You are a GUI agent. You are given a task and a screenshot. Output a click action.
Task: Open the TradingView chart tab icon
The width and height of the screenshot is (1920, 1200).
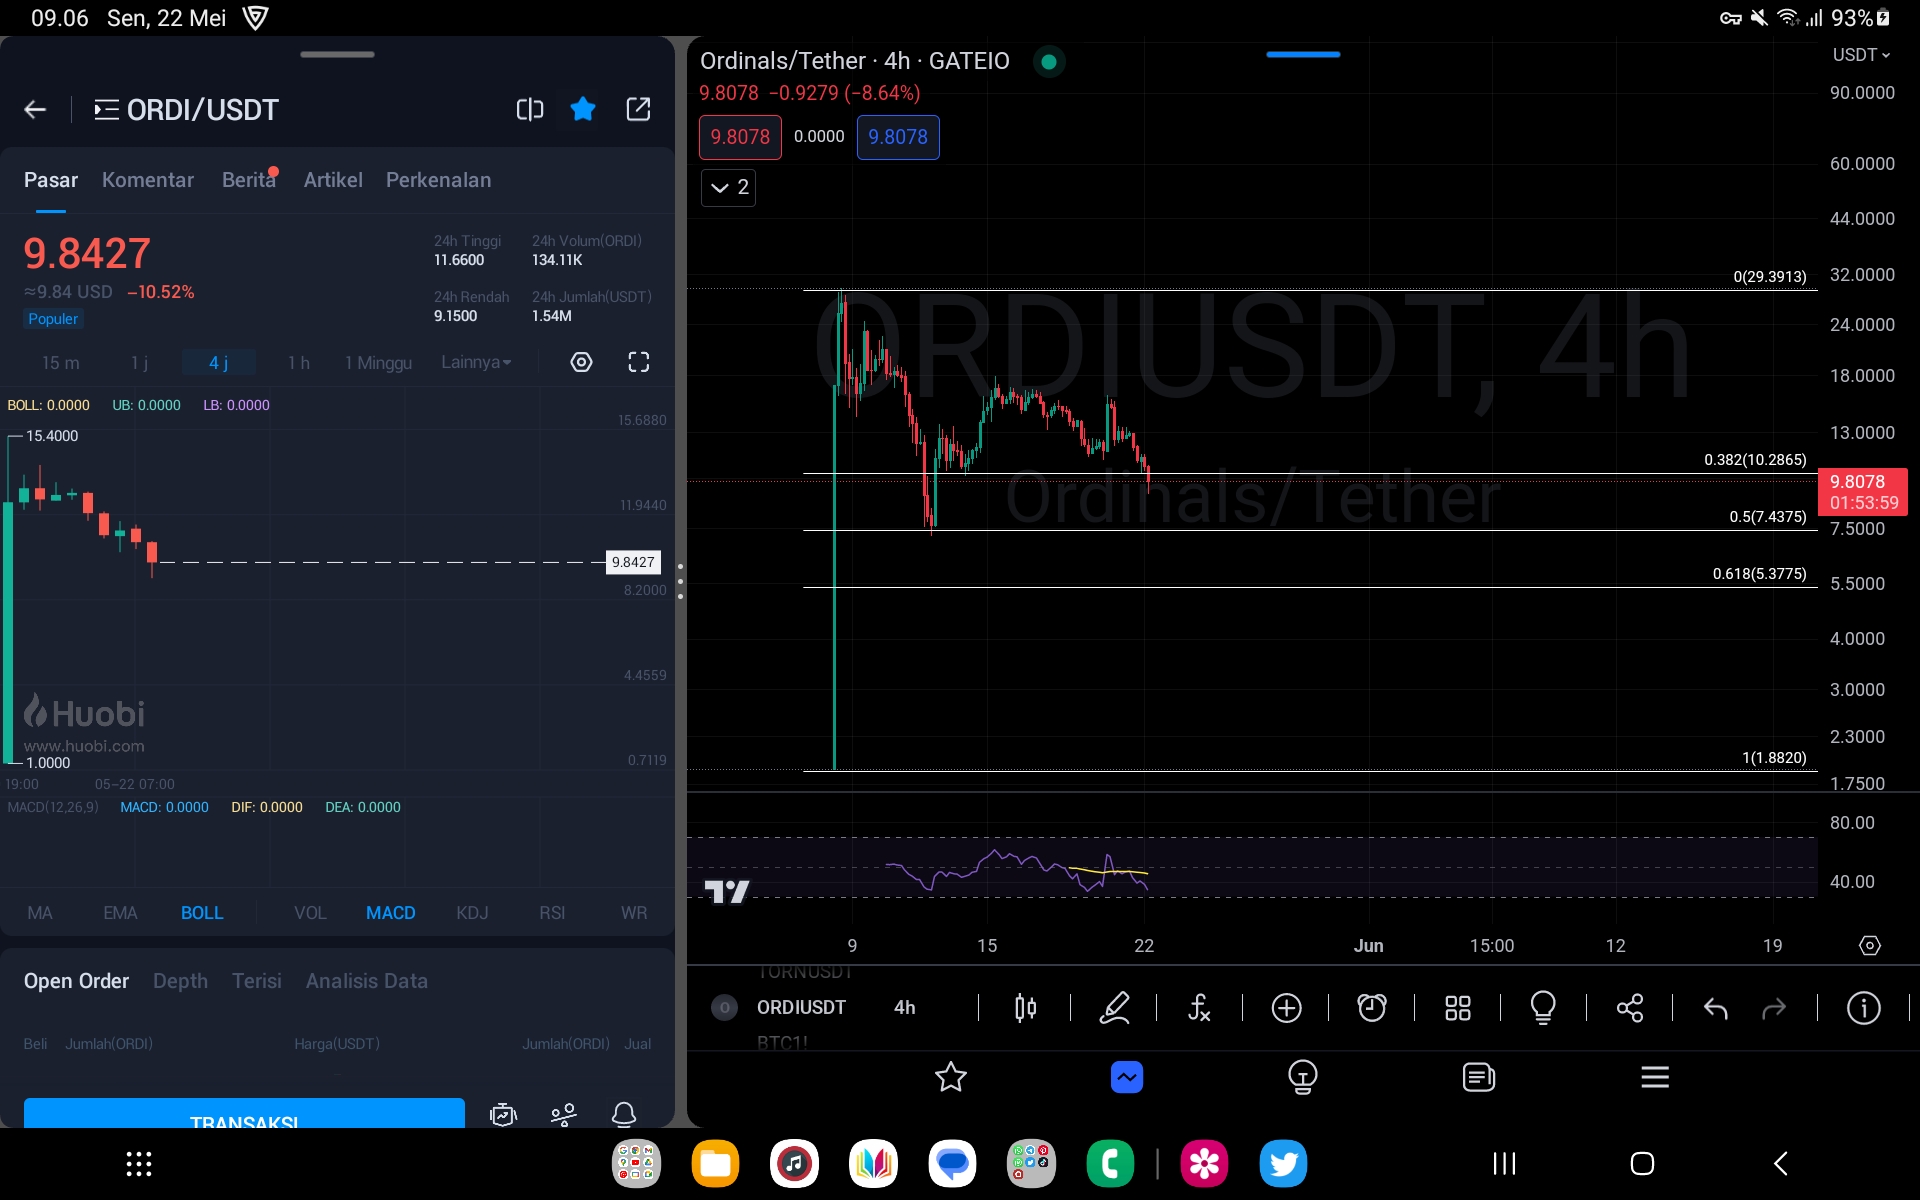1127,1077
